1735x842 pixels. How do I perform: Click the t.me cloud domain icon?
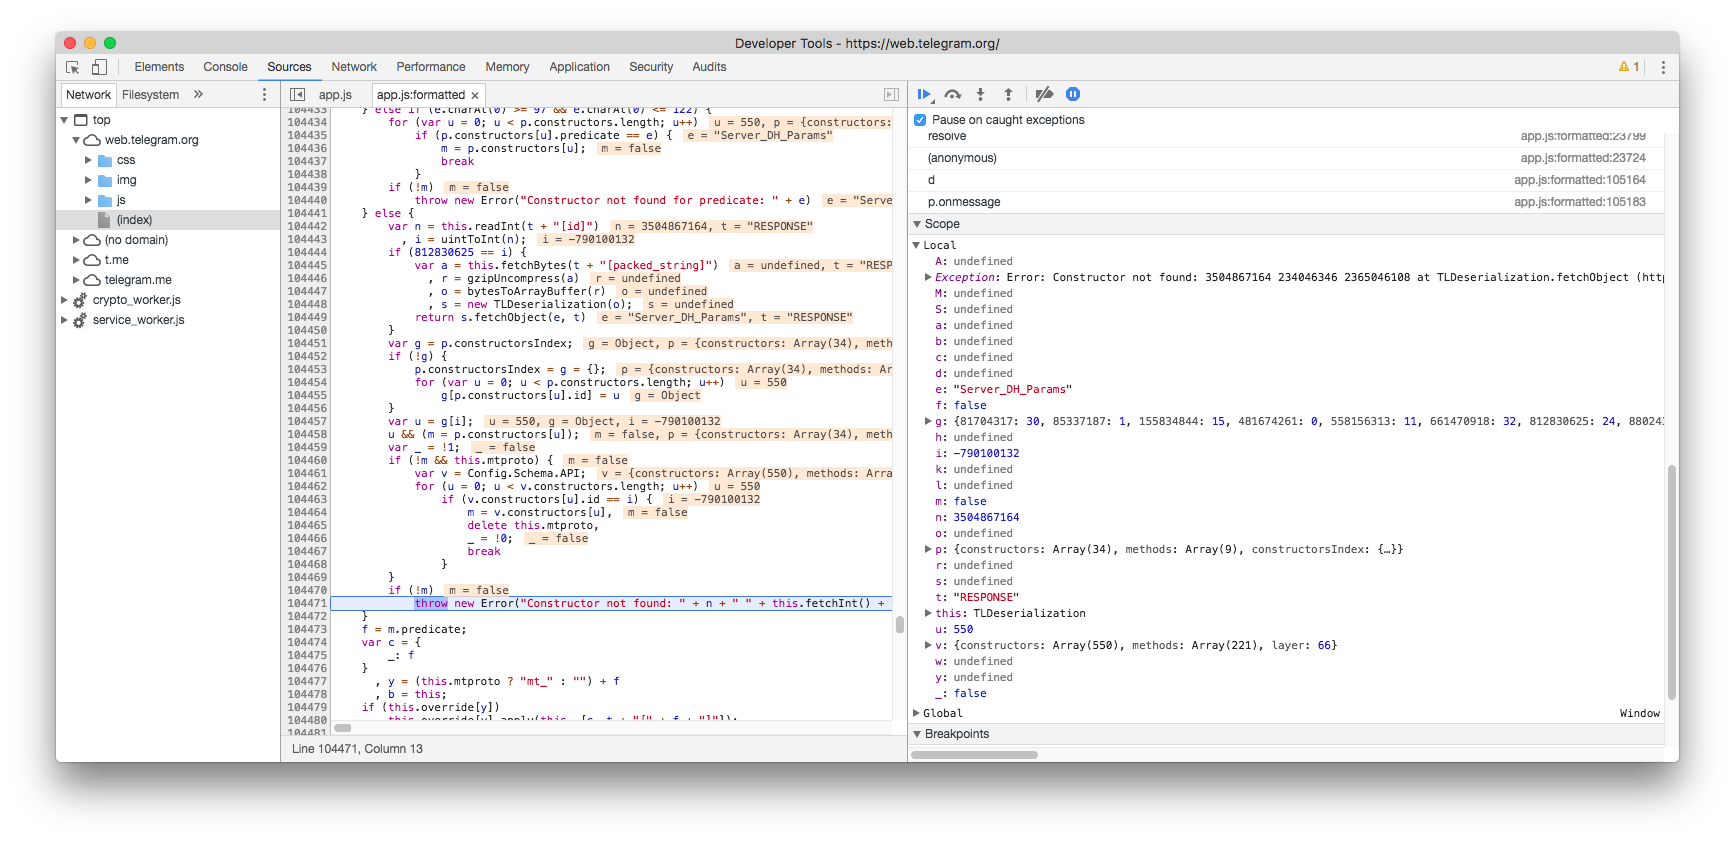[x=92, y=260]
